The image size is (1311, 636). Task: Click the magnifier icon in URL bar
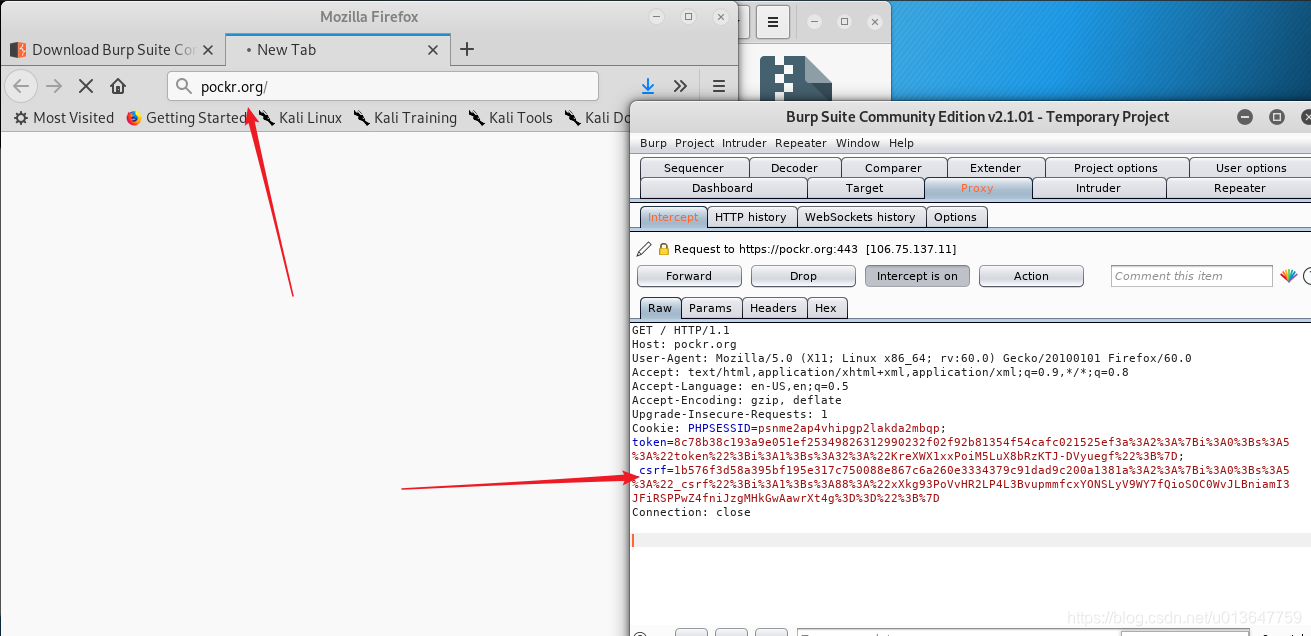183,86
